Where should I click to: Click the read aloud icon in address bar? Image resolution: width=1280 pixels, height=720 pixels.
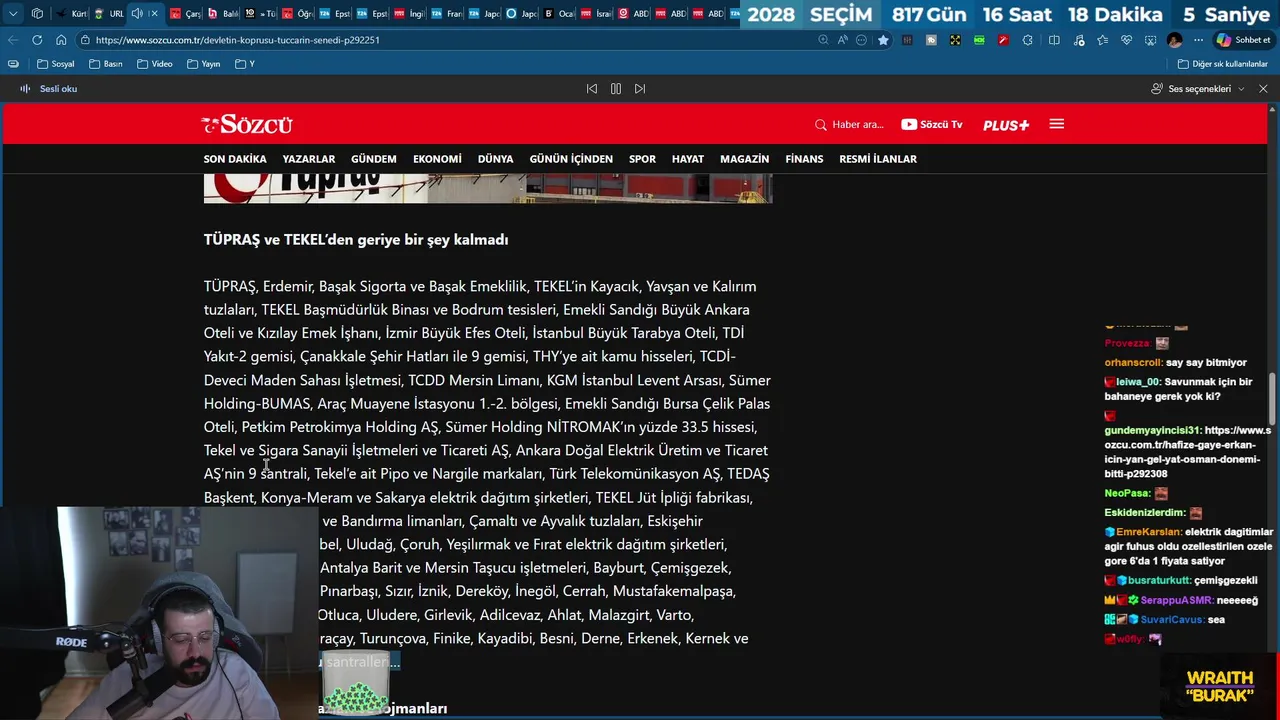point(842,40)
